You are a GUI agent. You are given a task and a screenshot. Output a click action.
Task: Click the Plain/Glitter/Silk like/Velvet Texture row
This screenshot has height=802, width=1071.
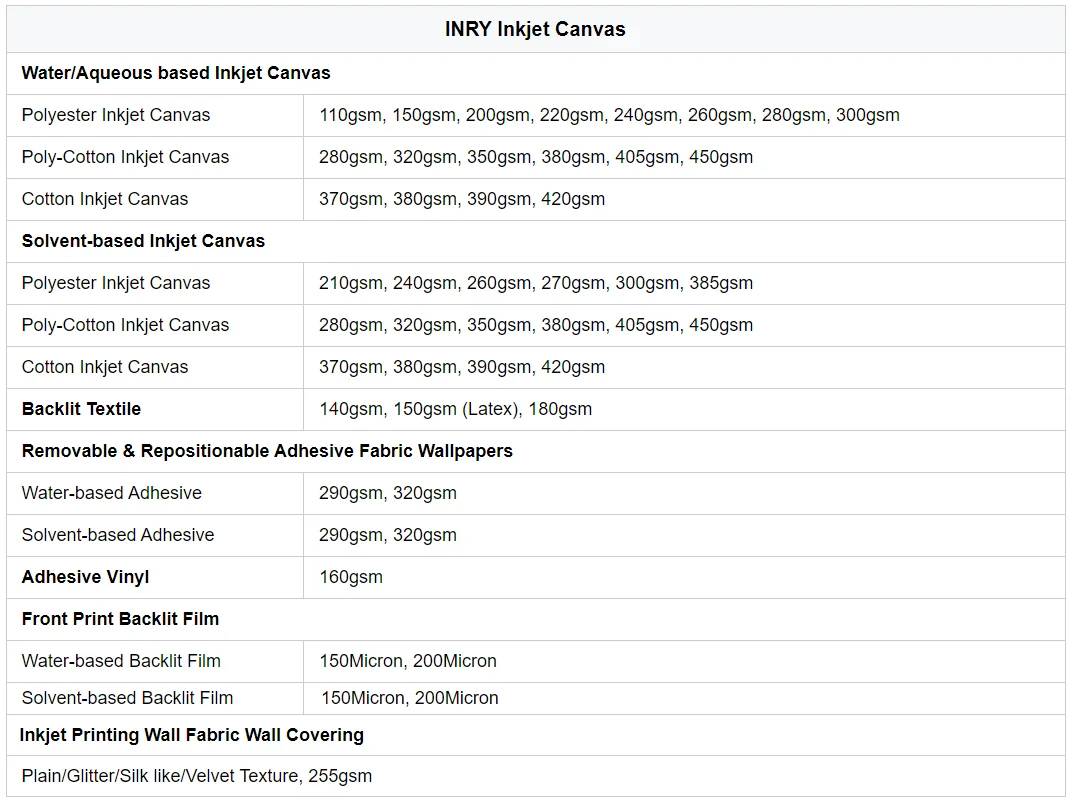point(197,776)
